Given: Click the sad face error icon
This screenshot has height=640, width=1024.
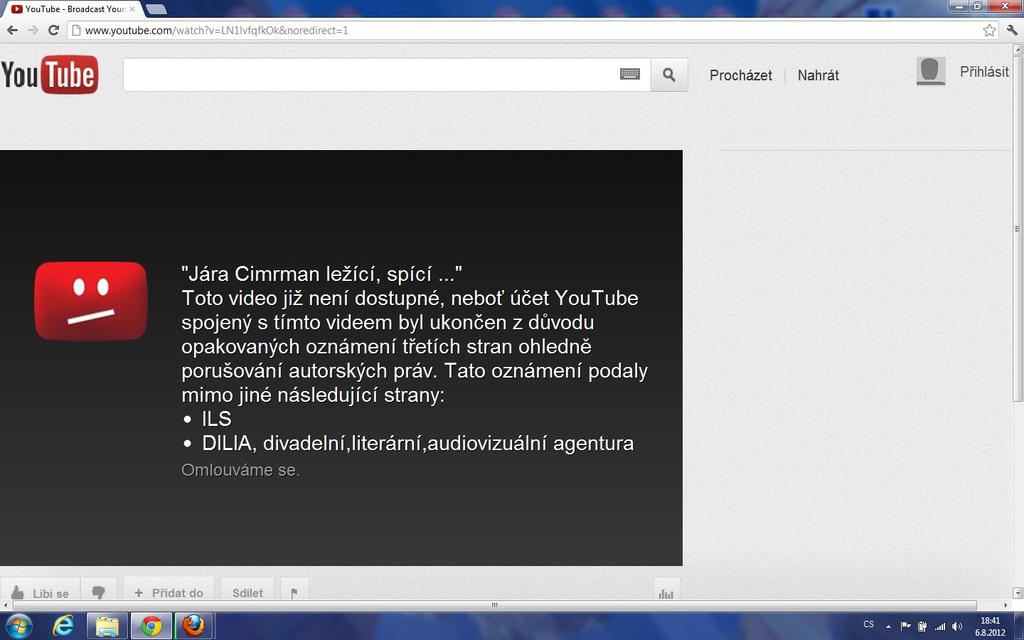Looking at the screenshot, I should click(x=91, y=301).
